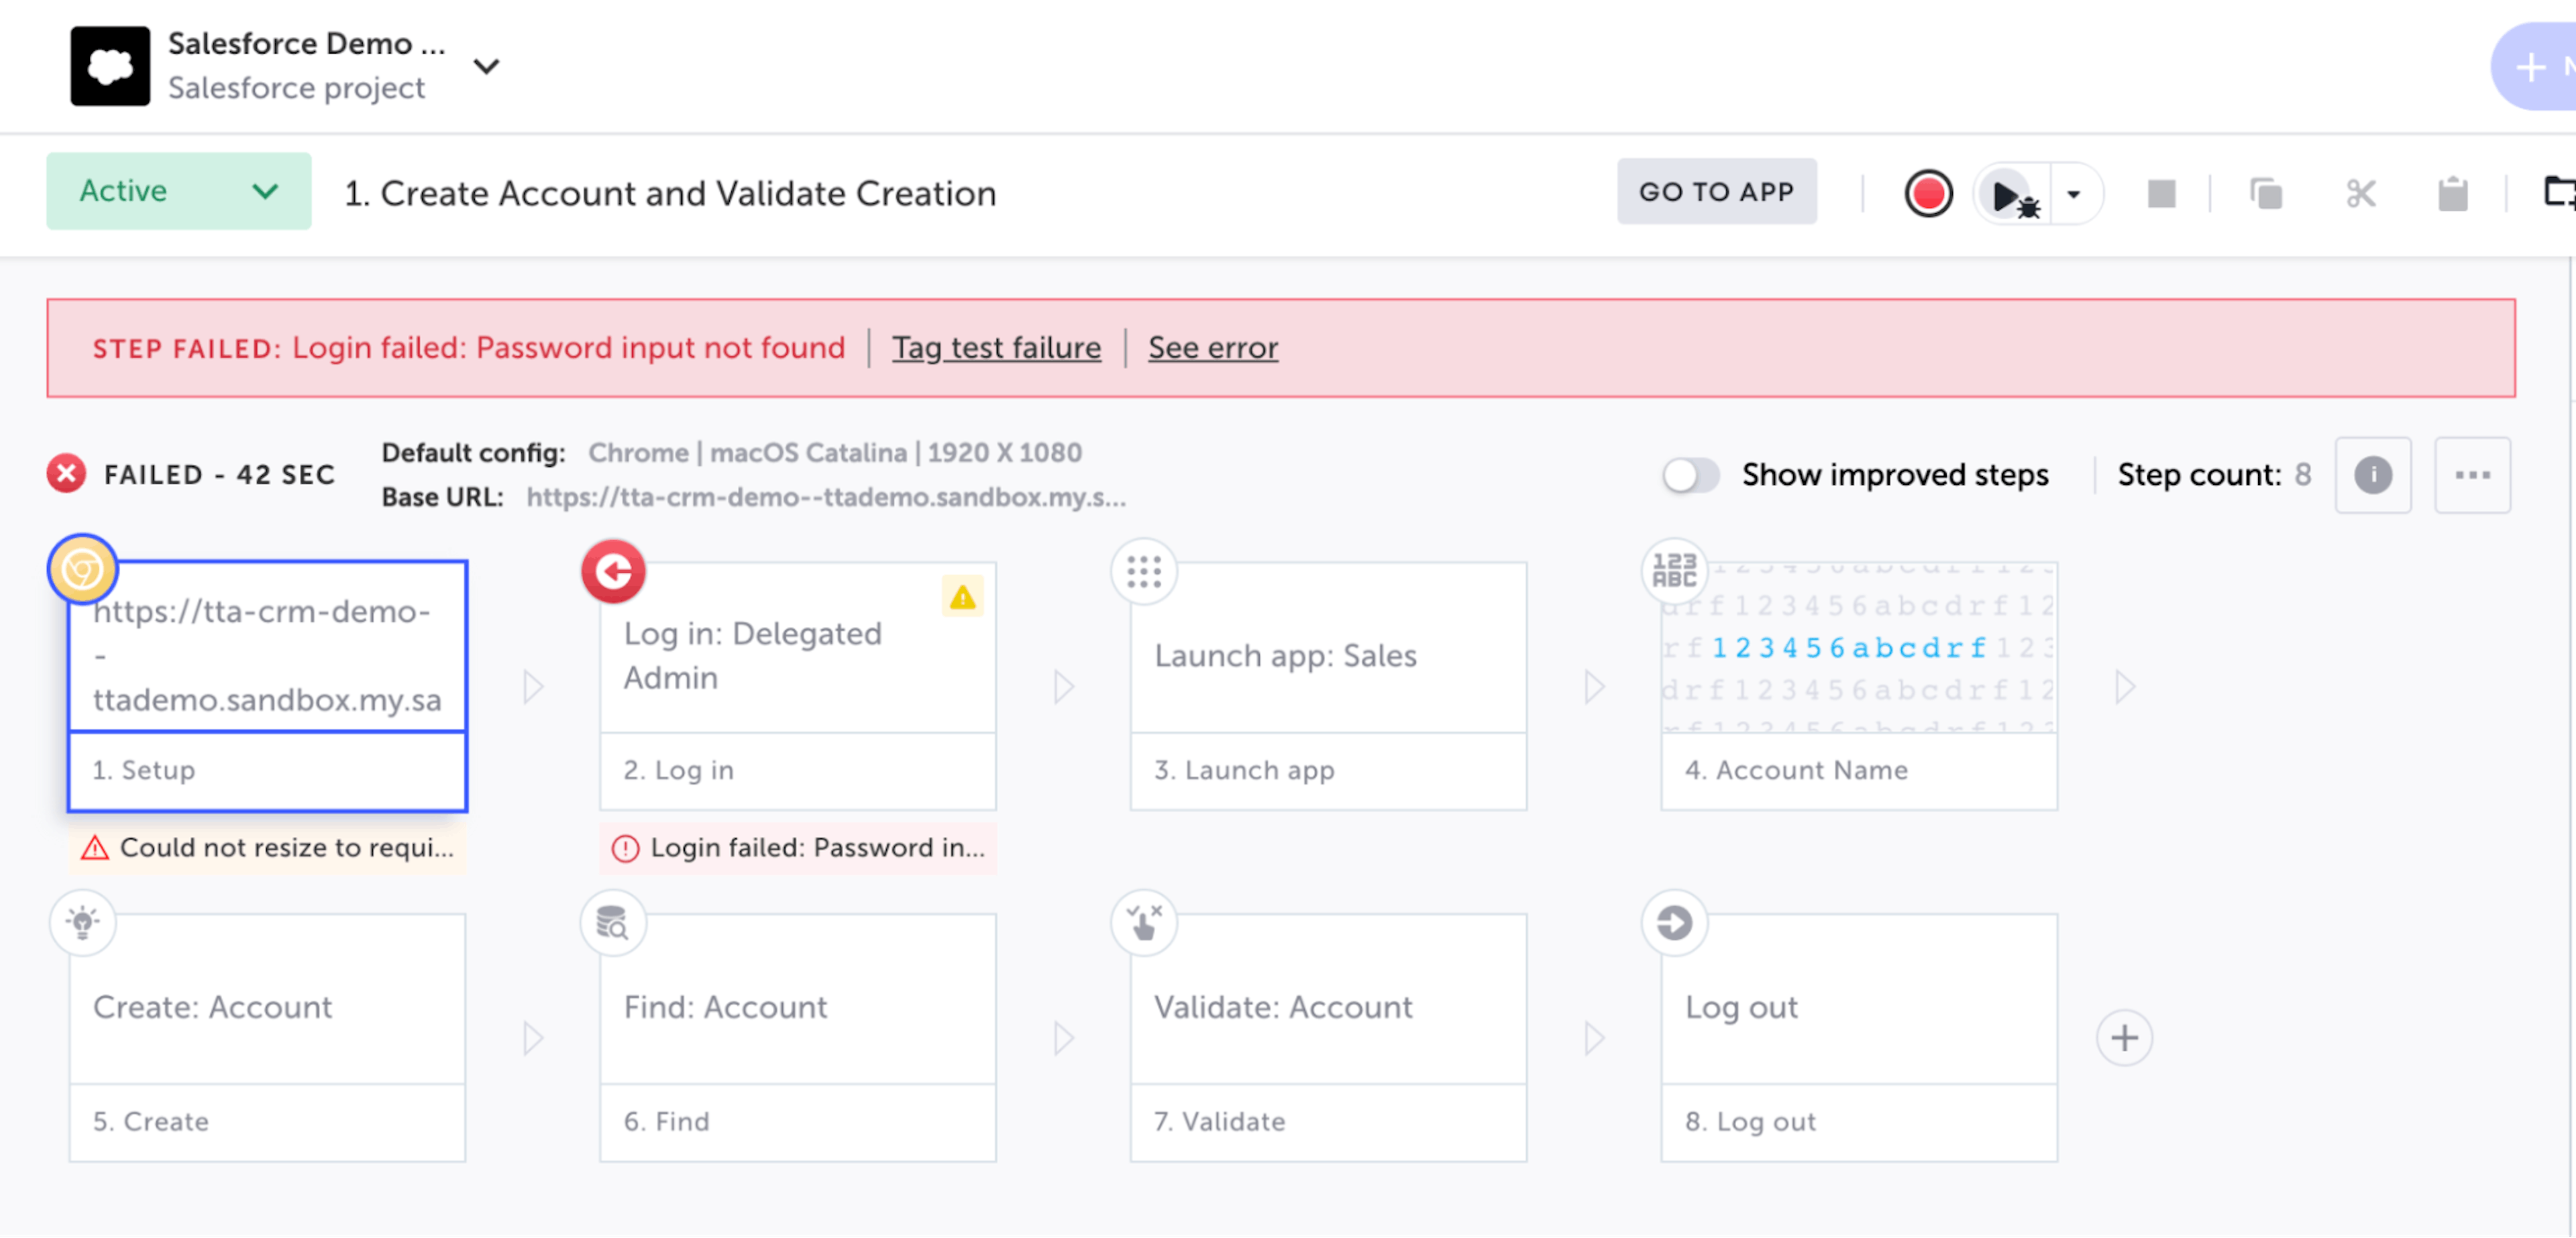Click the clipboard paste icon

(2452, 194)
